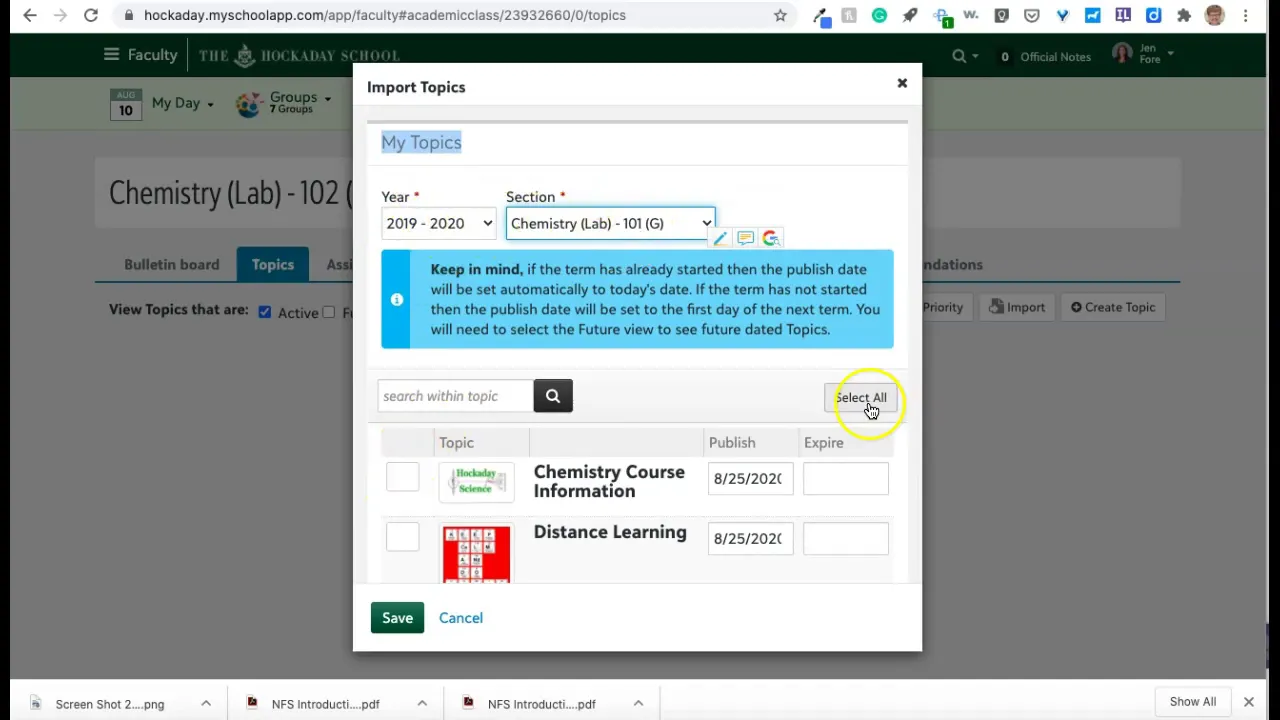Expand the Groups dropdown

pyautogui.click(x=299, y=102)
